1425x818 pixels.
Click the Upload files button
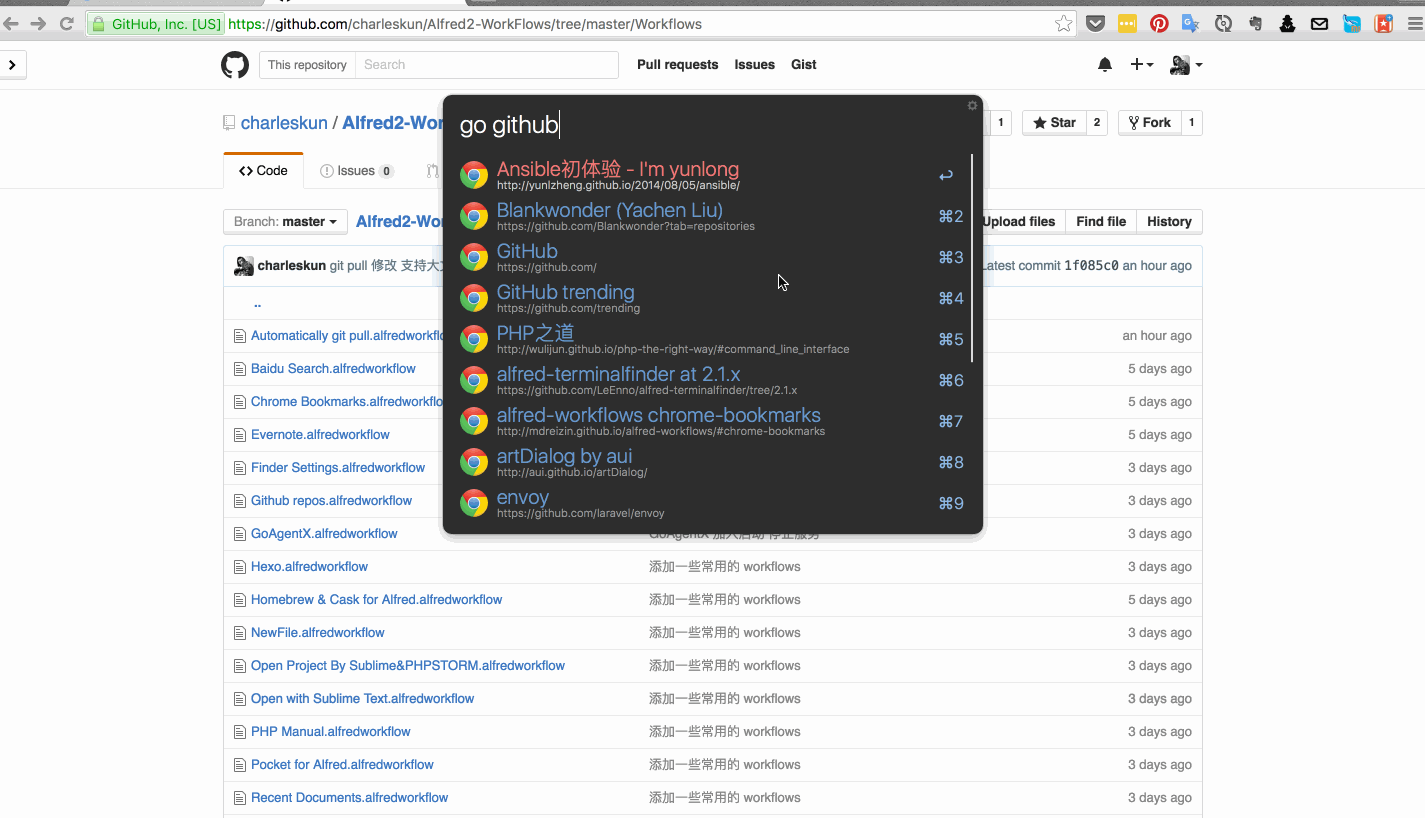click(1018, 222)
